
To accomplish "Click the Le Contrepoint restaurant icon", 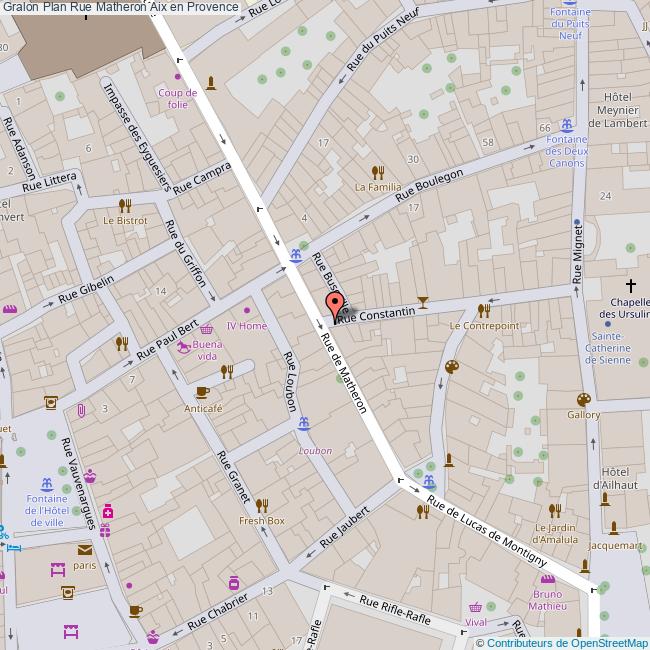I will point(484,310).
